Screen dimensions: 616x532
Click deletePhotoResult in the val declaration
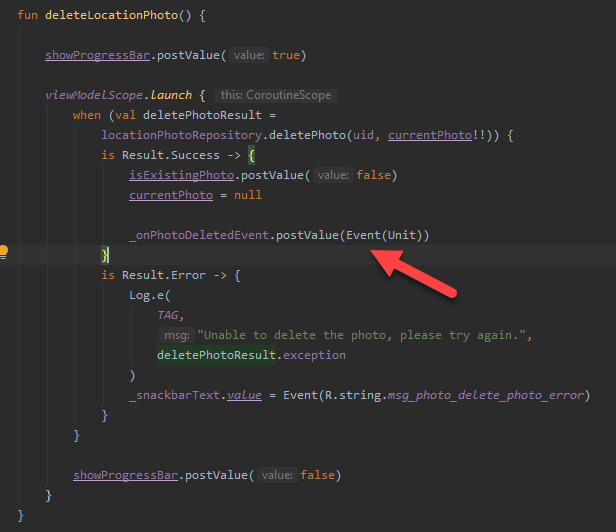click(202, 115)
